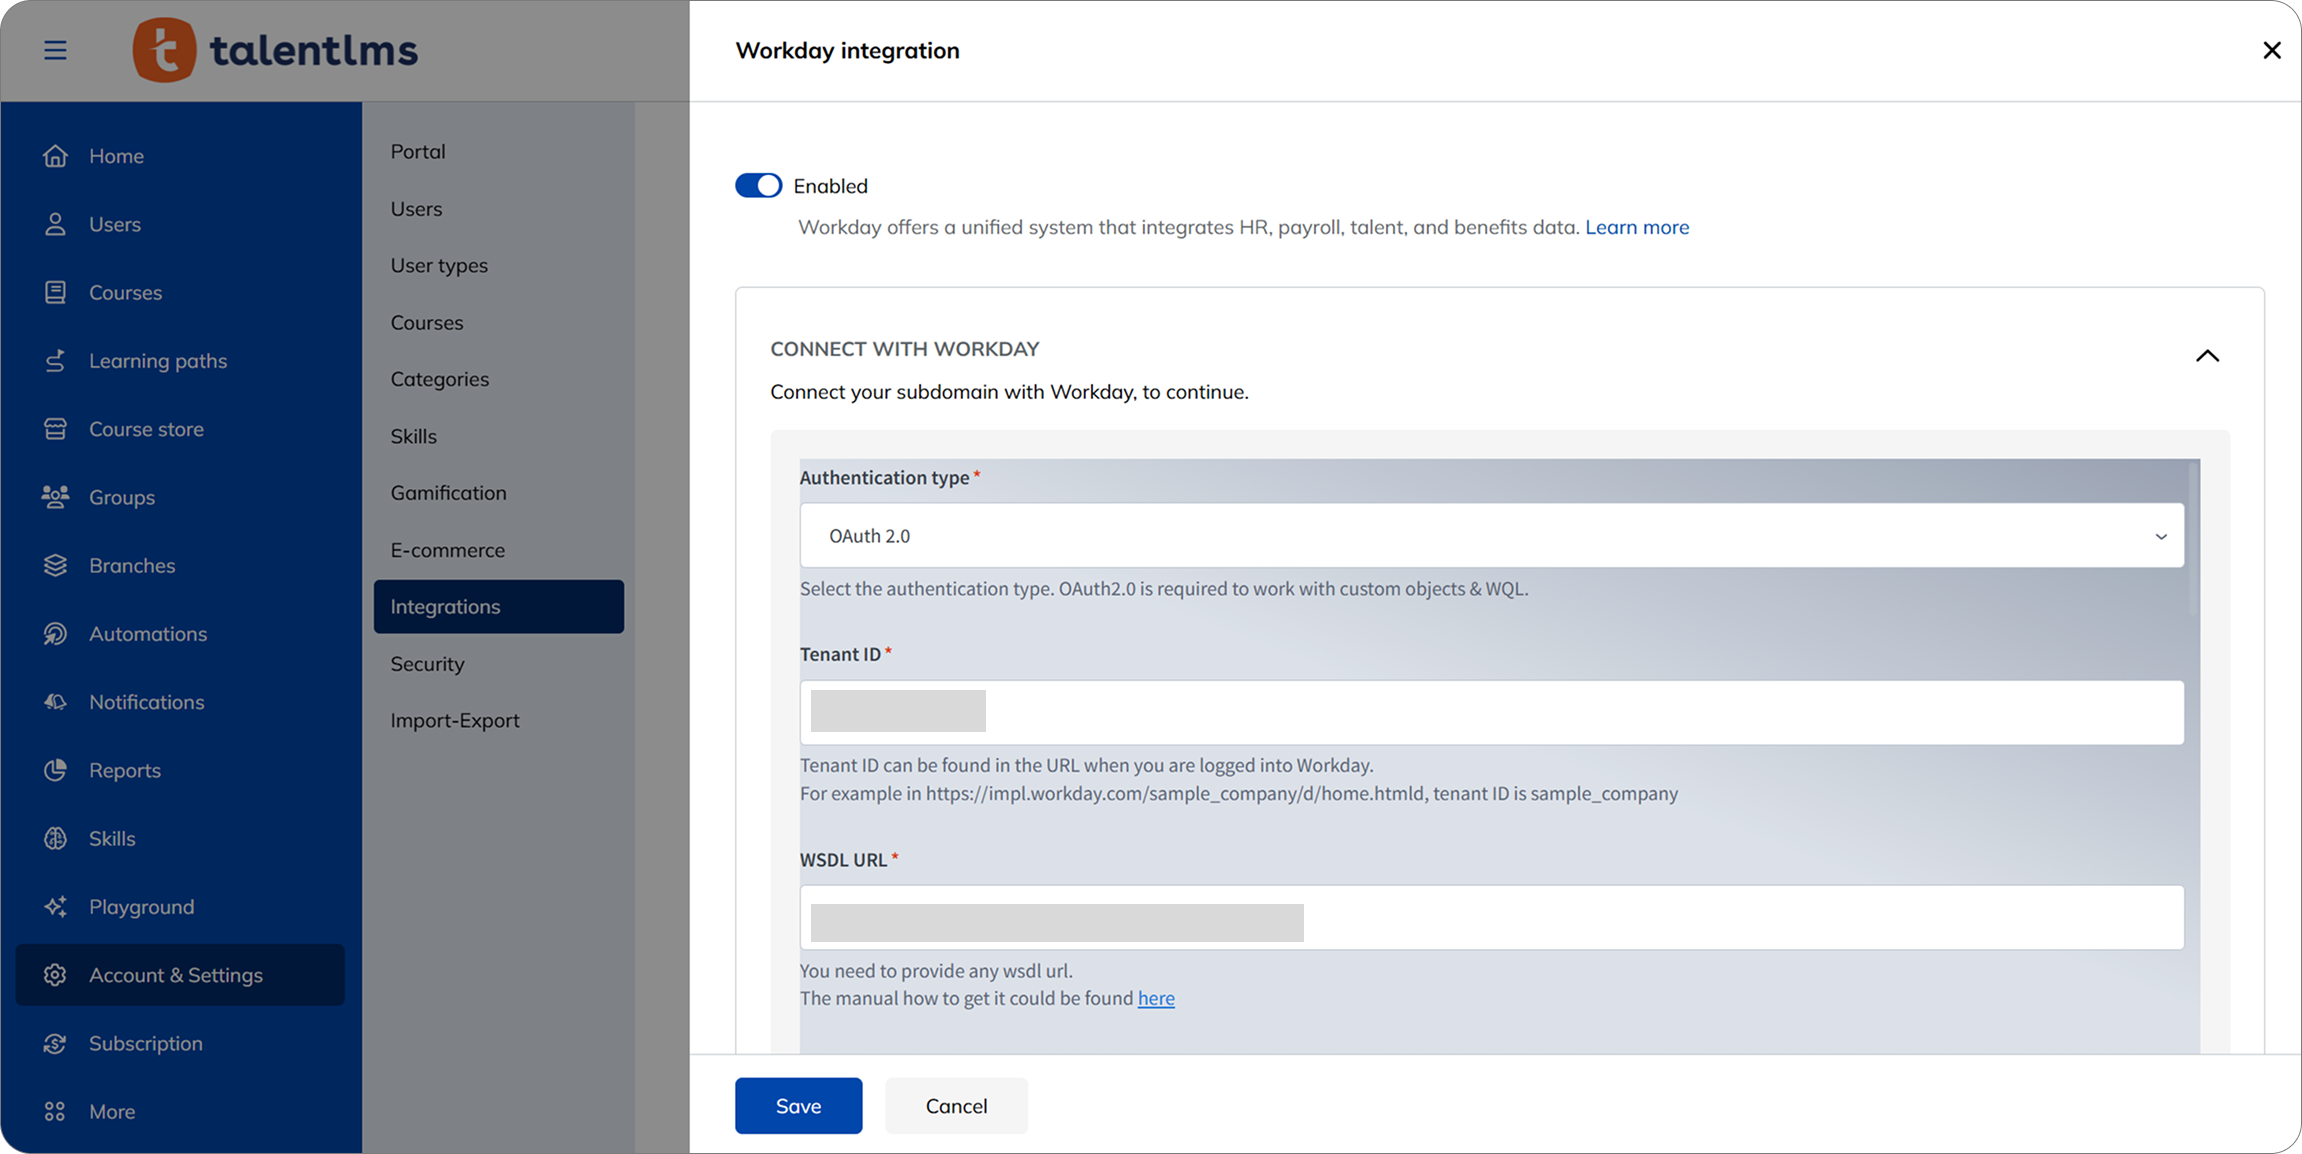Save the Workday integration settings
Viewport: 2302px width, 1154px height.
798,1106
